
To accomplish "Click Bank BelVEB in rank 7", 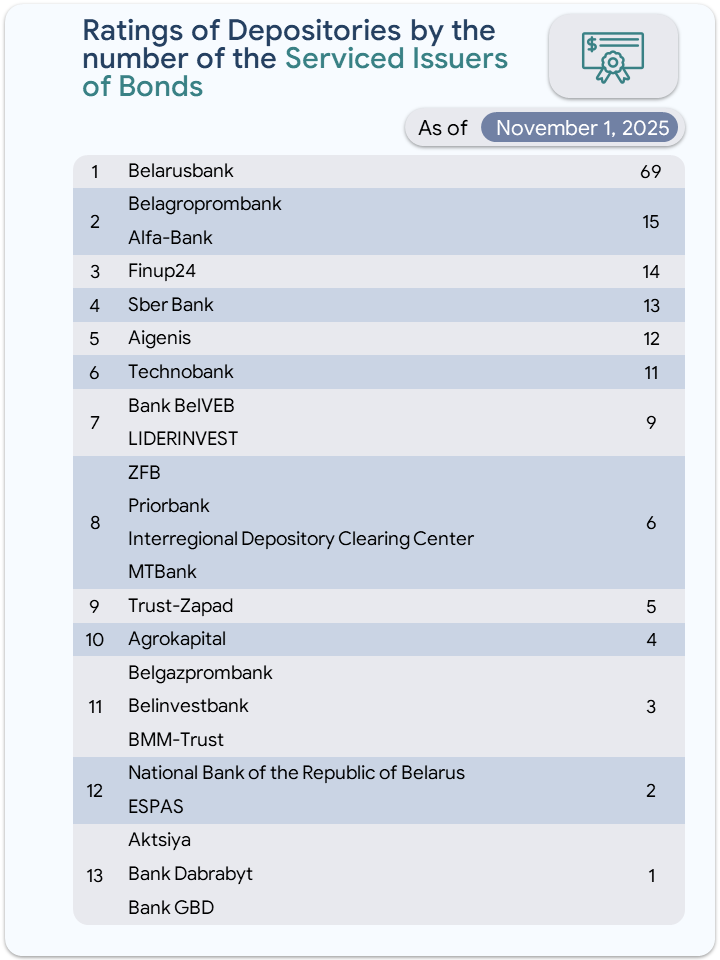I will tap(181, 406).
